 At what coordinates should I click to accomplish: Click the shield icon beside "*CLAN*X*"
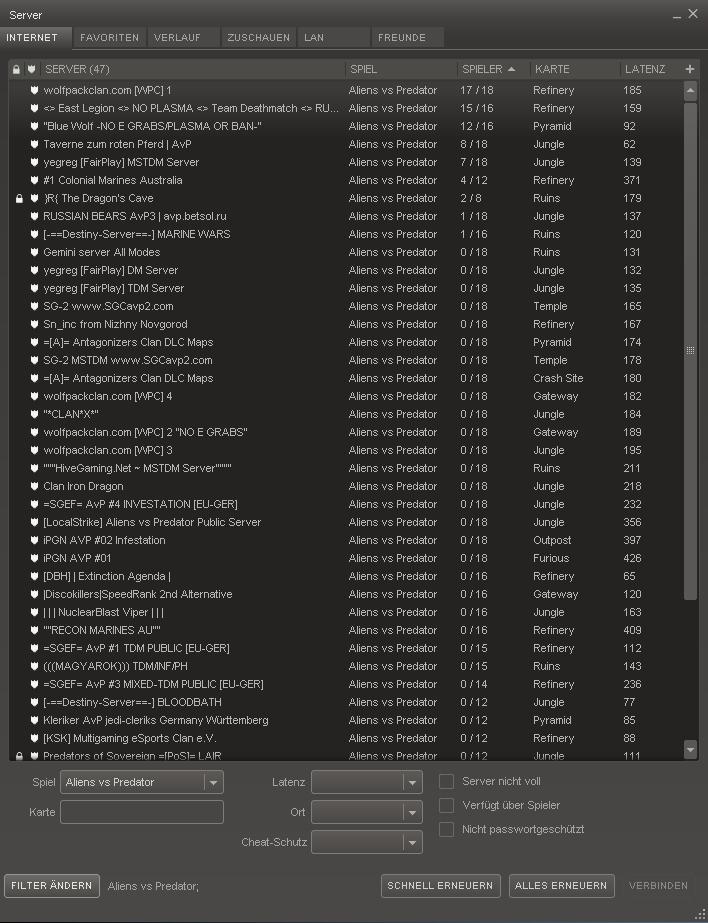tap(34, 414)
